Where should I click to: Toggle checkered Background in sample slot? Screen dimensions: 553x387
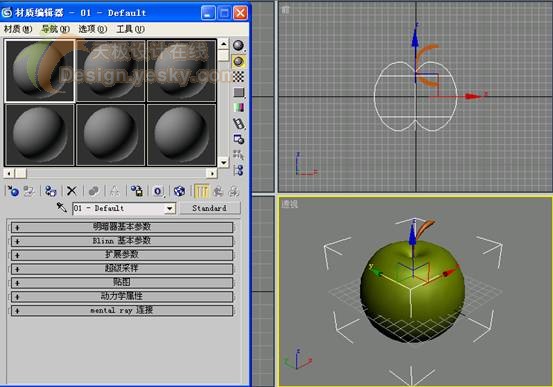click(x=238, y=77)
